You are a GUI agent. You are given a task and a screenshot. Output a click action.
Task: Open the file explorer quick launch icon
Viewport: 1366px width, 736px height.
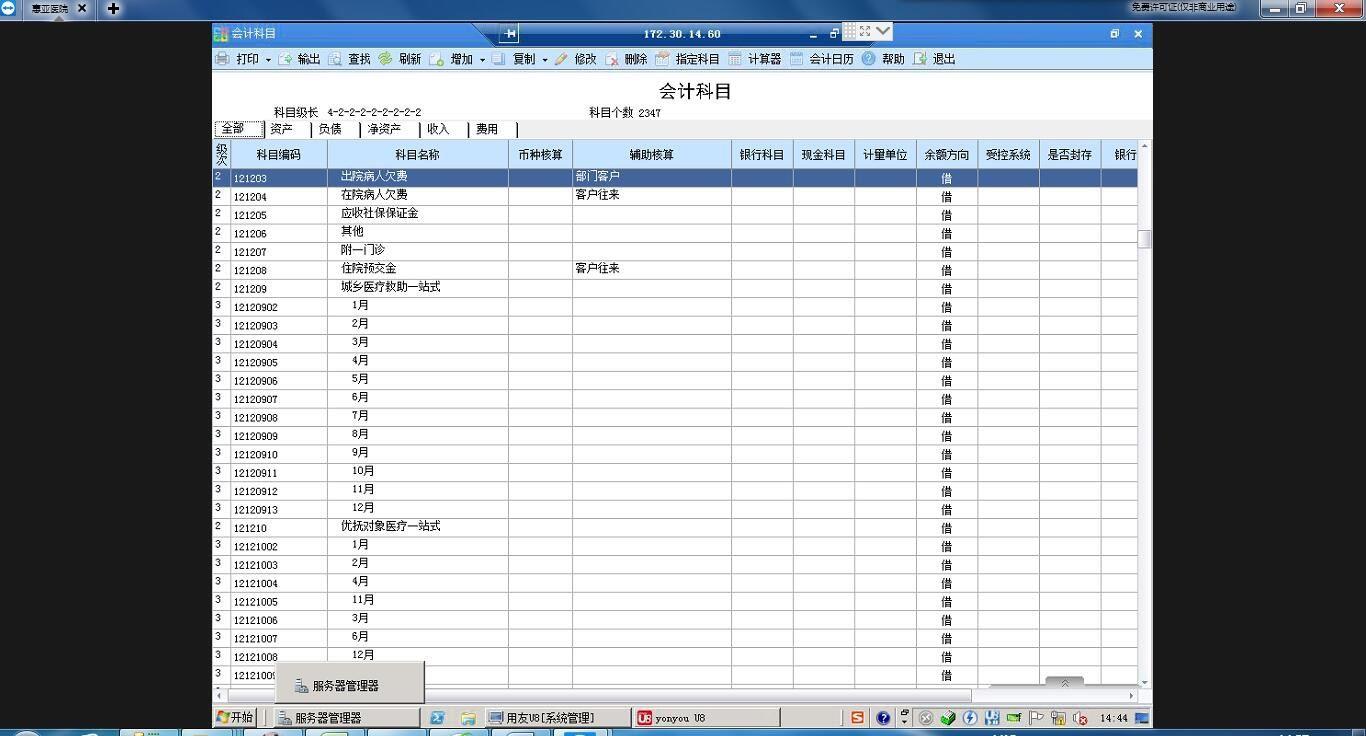(467, 717)
